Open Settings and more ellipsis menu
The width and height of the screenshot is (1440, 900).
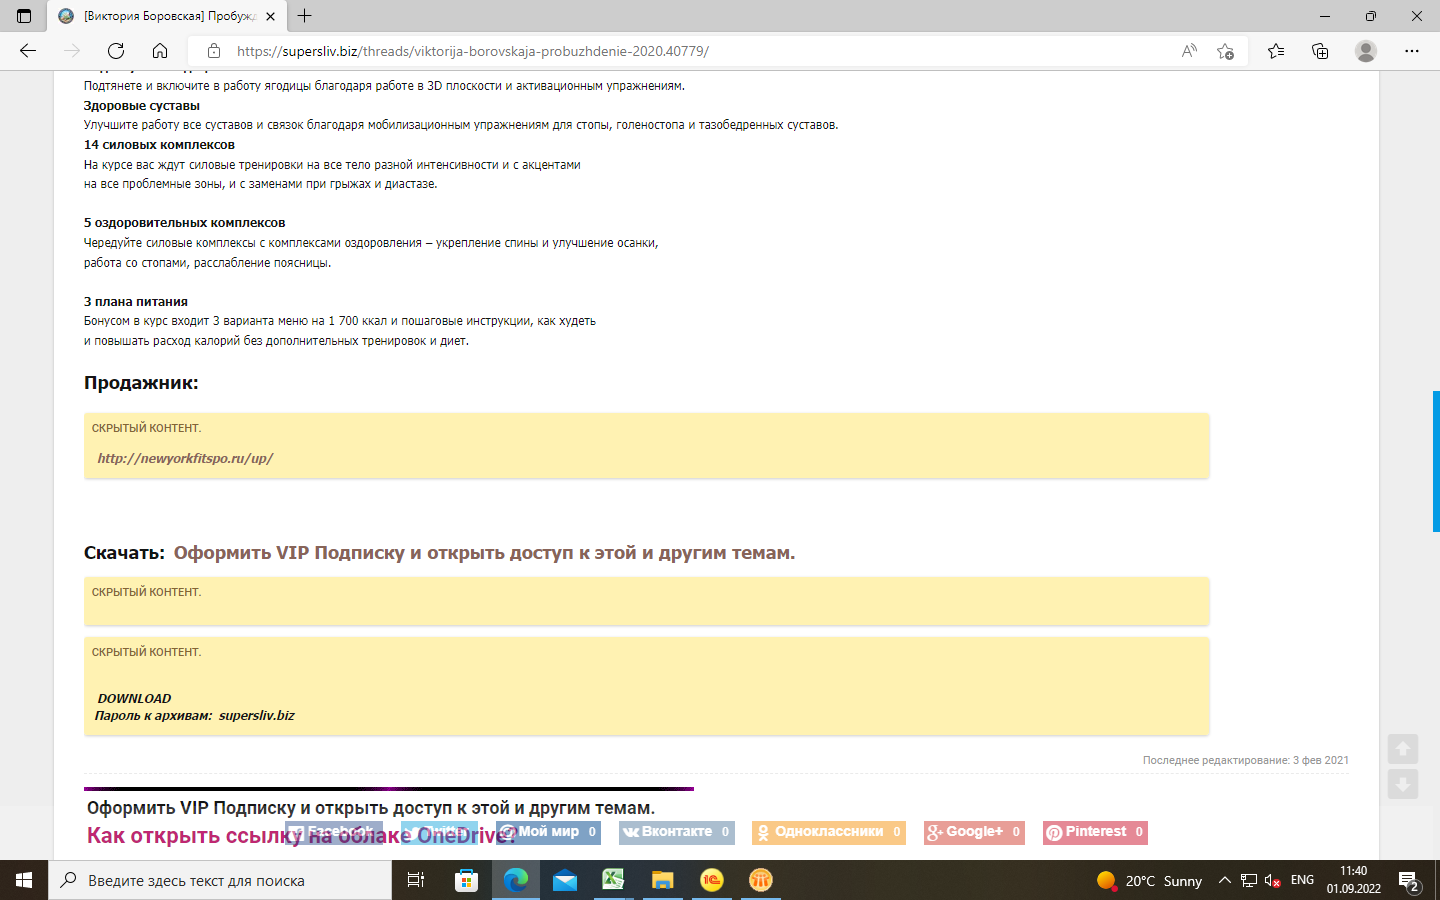point(1412,51)
